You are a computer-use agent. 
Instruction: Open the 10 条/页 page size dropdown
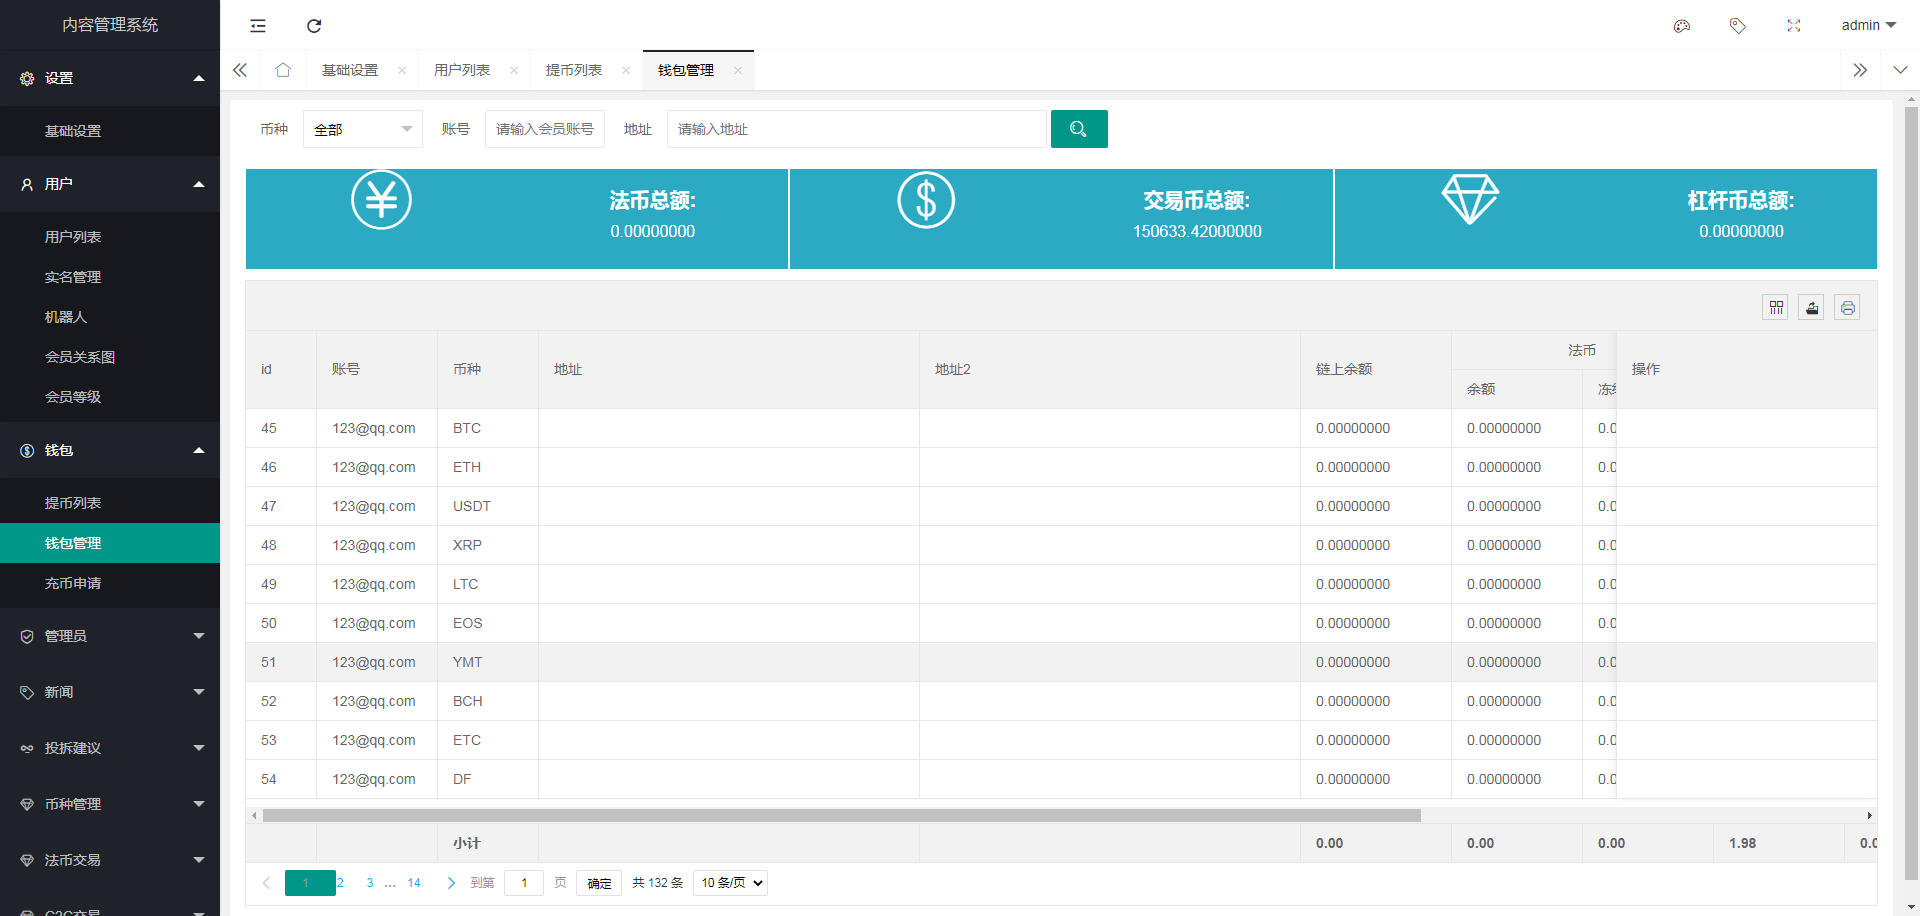click(x=732, y=883)
